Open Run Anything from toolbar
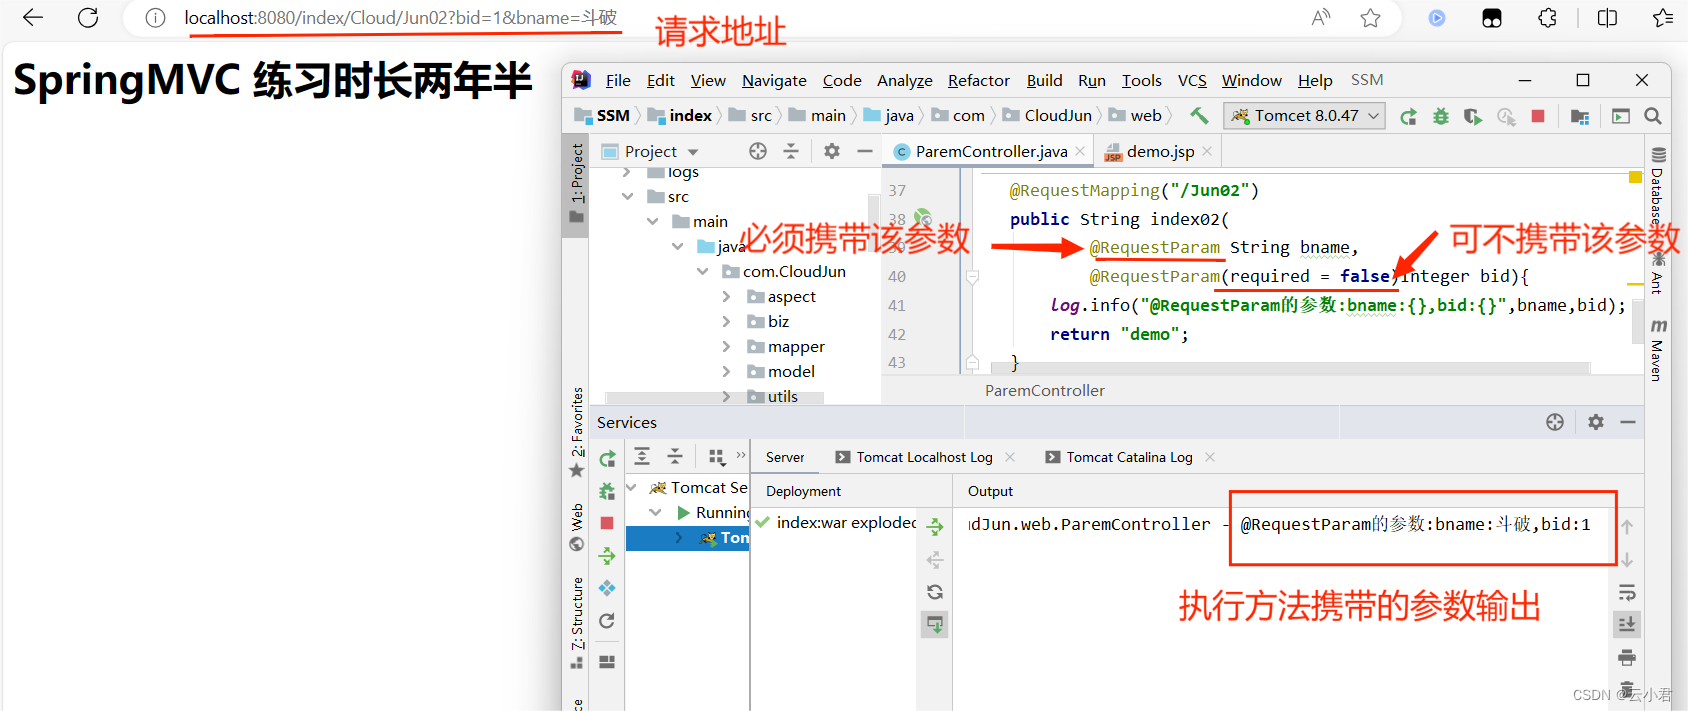1688x711 pixels. click(1621, 117)
